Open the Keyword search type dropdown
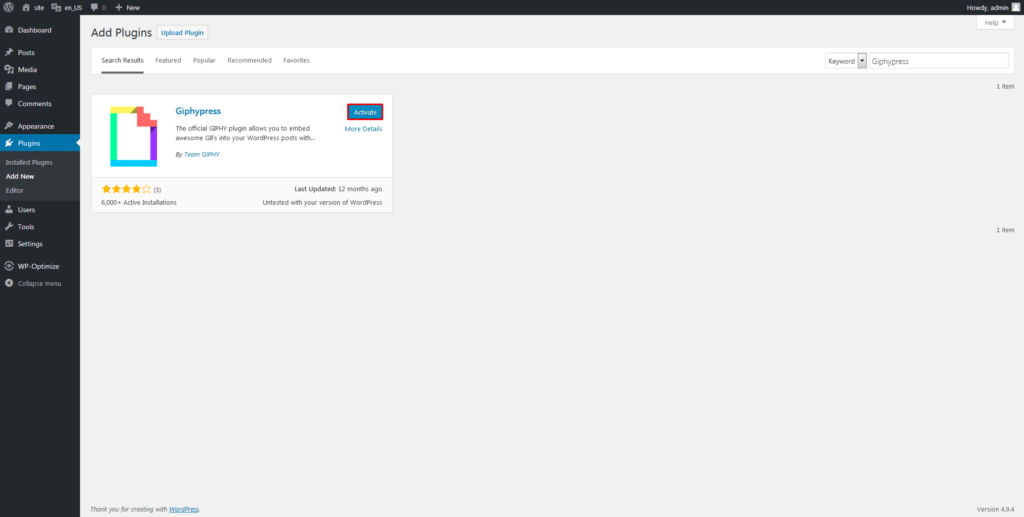The image size is (1024, 517). tap(846, 61)
